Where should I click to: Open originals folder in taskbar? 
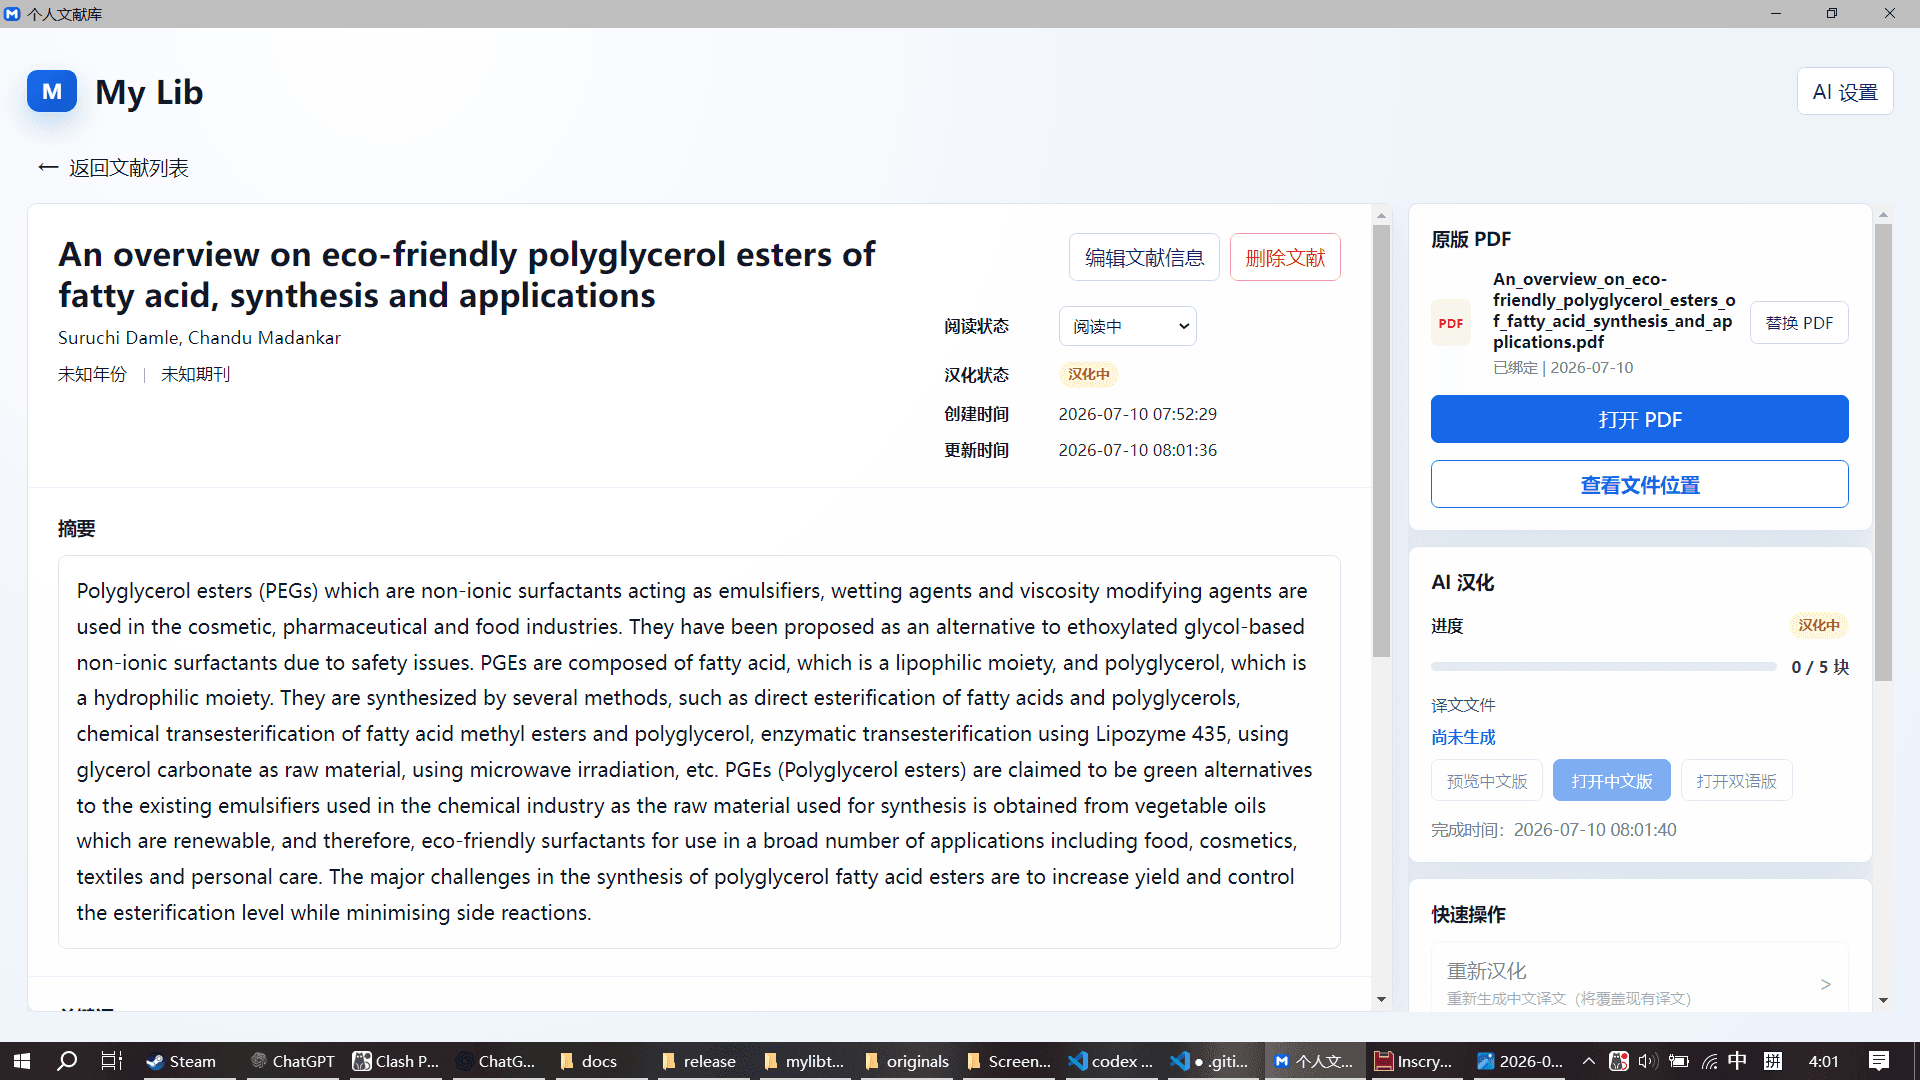pyautogui.click(x=907, y=1061)
